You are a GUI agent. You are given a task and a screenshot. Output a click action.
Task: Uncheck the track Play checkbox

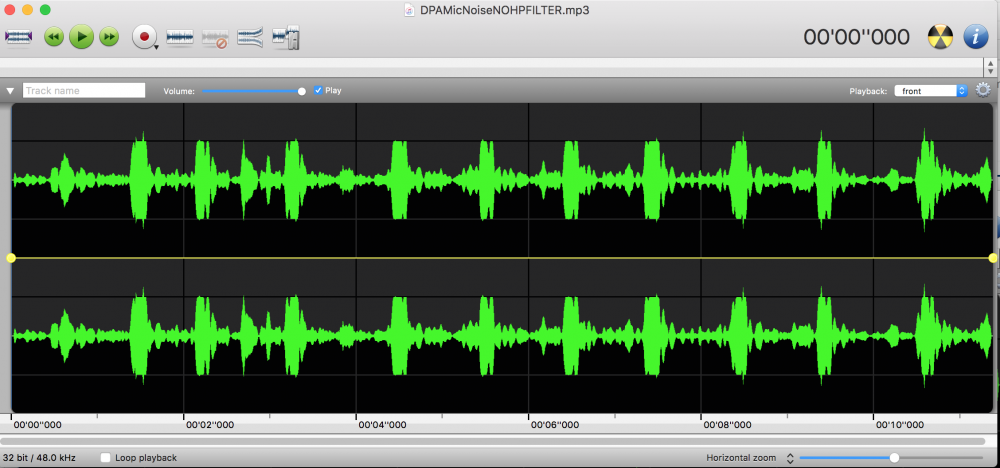point(318,91)
